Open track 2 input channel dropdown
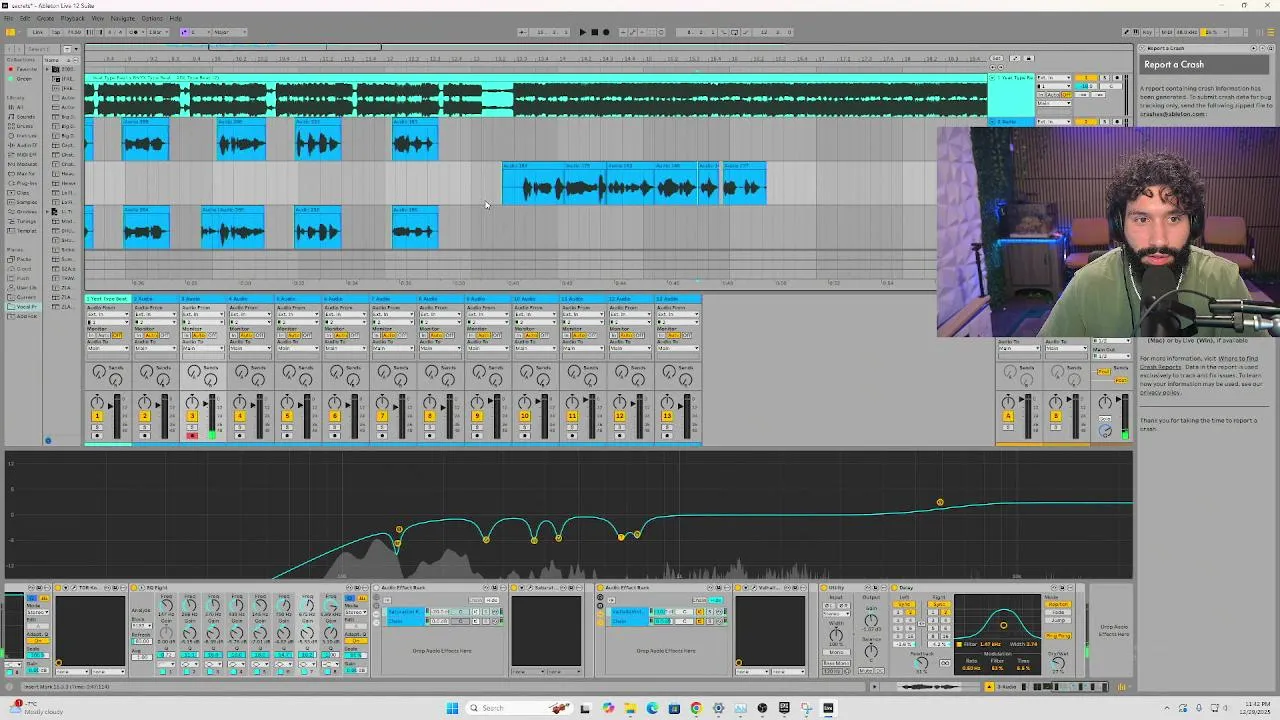1280x720 pixels. (155, 322)
